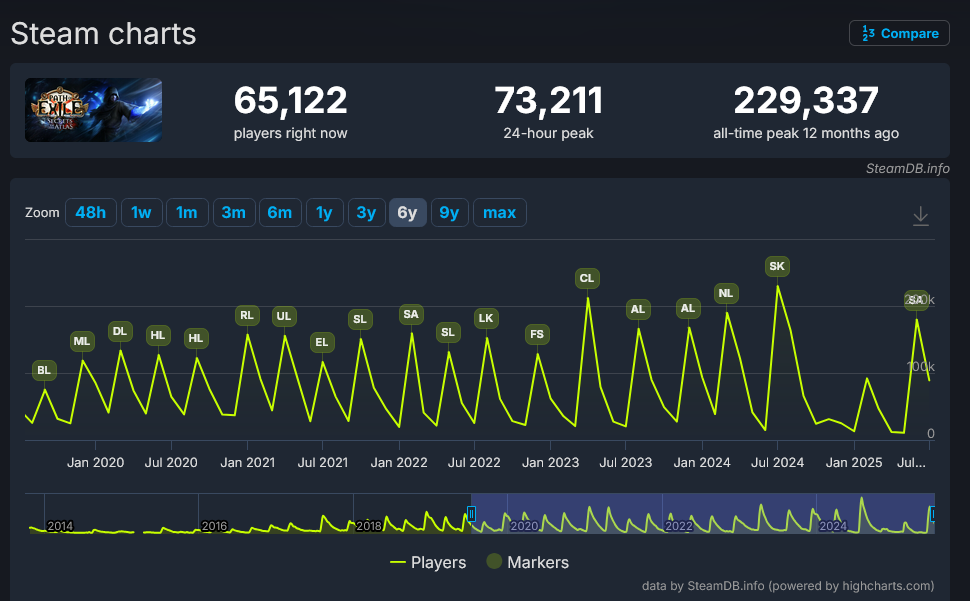Set zoom to 48h
Viewport: 970px width, 601px height.
click(x=90, y=213)
